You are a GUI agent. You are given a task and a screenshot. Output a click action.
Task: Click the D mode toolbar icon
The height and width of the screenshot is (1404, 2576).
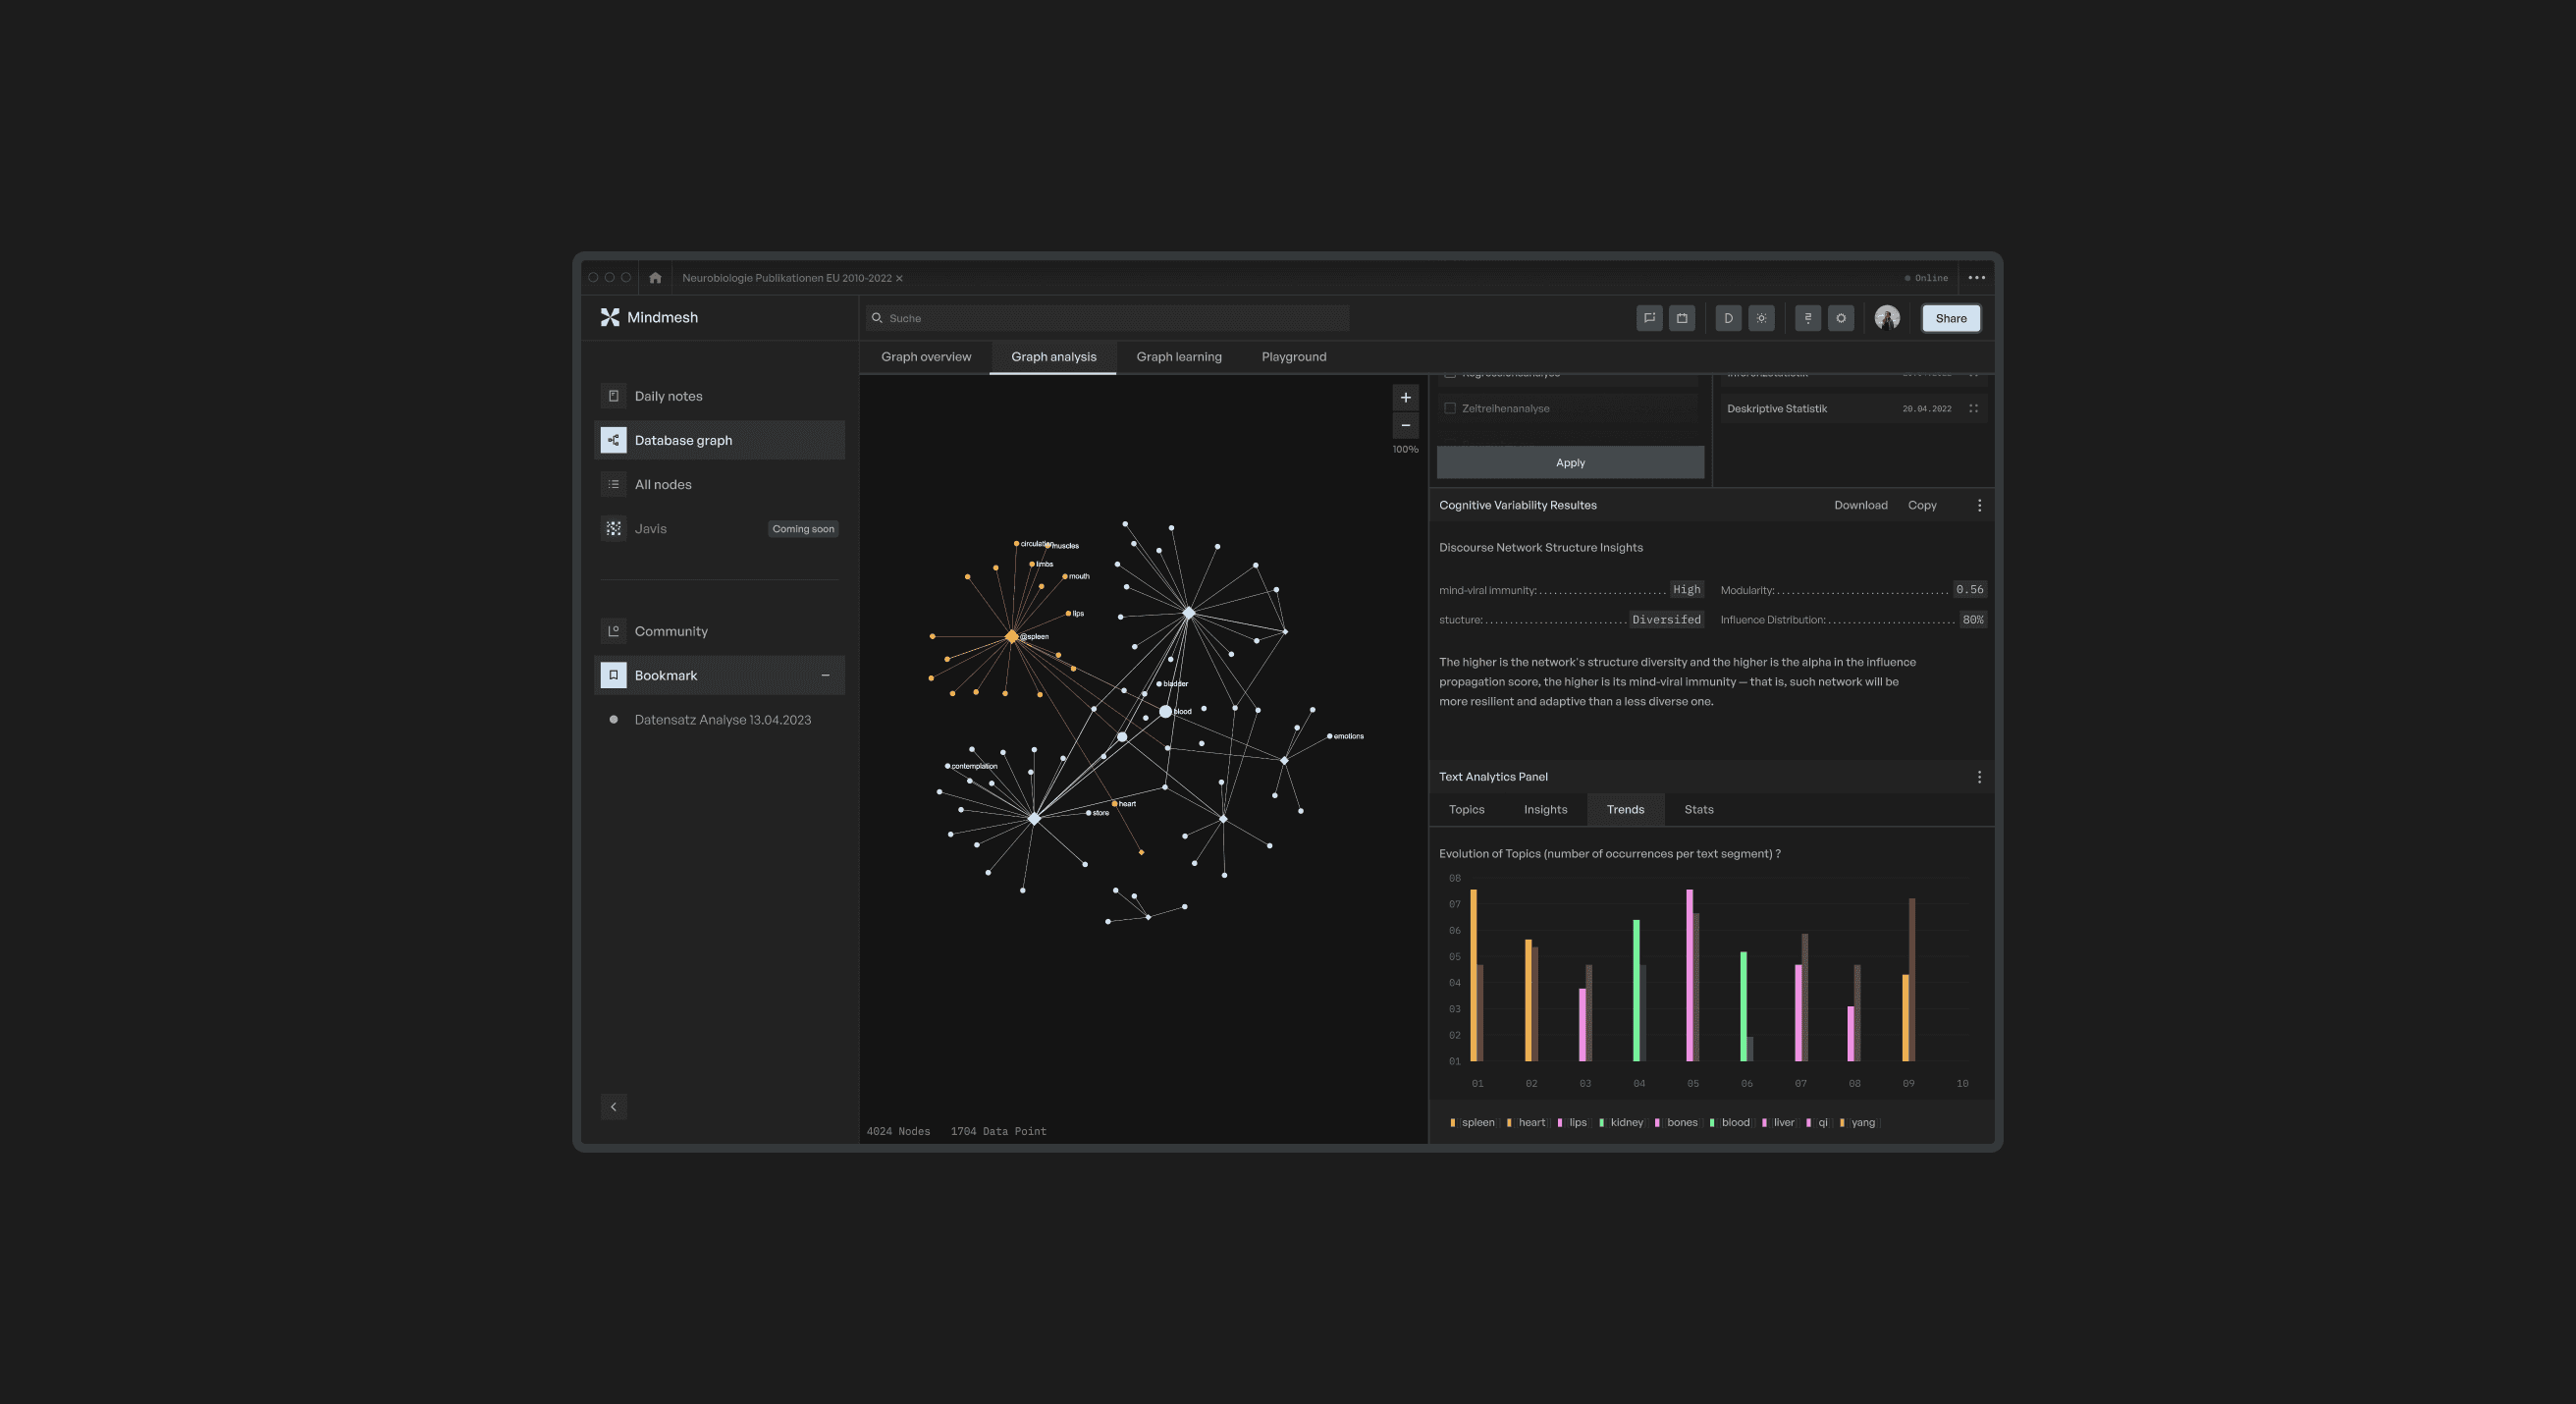click(1728, 318)
